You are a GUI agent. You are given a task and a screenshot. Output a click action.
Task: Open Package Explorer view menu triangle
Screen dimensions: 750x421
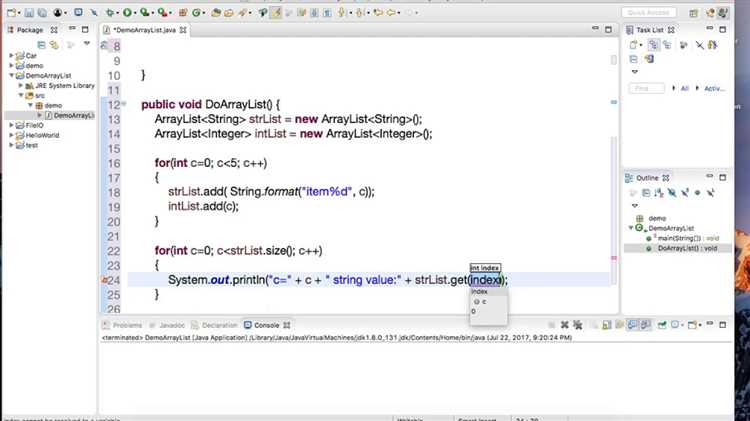click(x=87, y=44)
